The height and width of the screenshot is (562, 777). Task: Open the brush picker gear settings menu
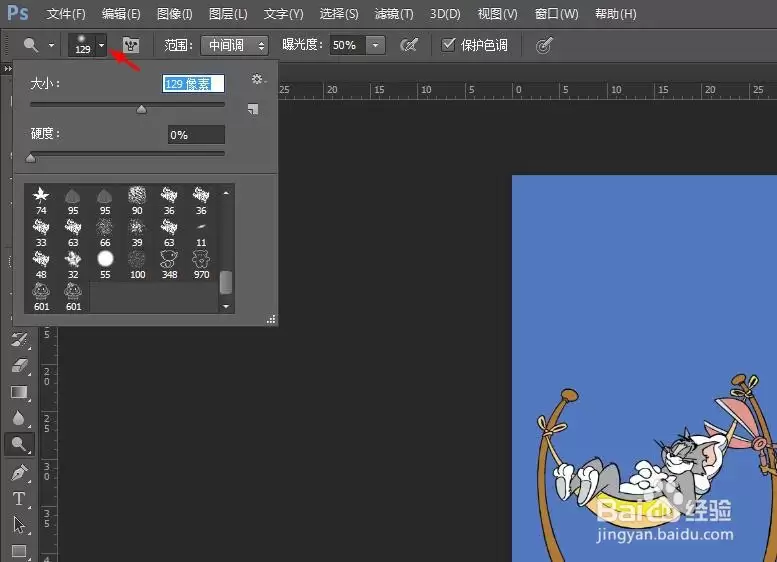[x=258, y=79]
